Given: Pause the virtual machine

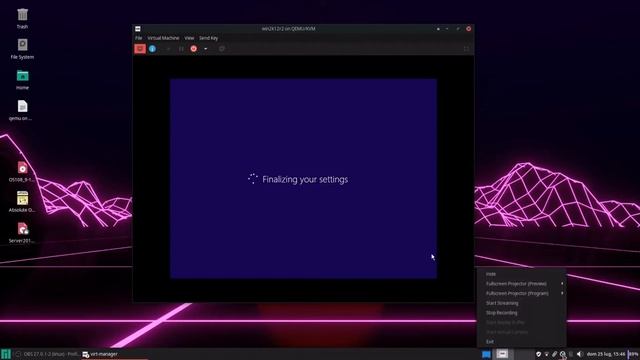Looking at the screenshot, I should click(x=181, y=49).
